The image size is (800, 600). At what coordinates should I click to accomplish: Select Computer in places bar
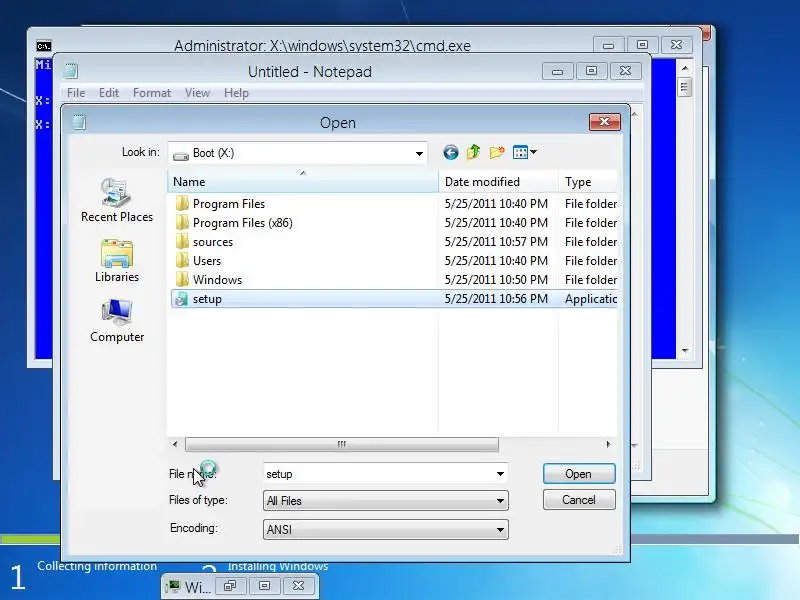pos(117,321)
